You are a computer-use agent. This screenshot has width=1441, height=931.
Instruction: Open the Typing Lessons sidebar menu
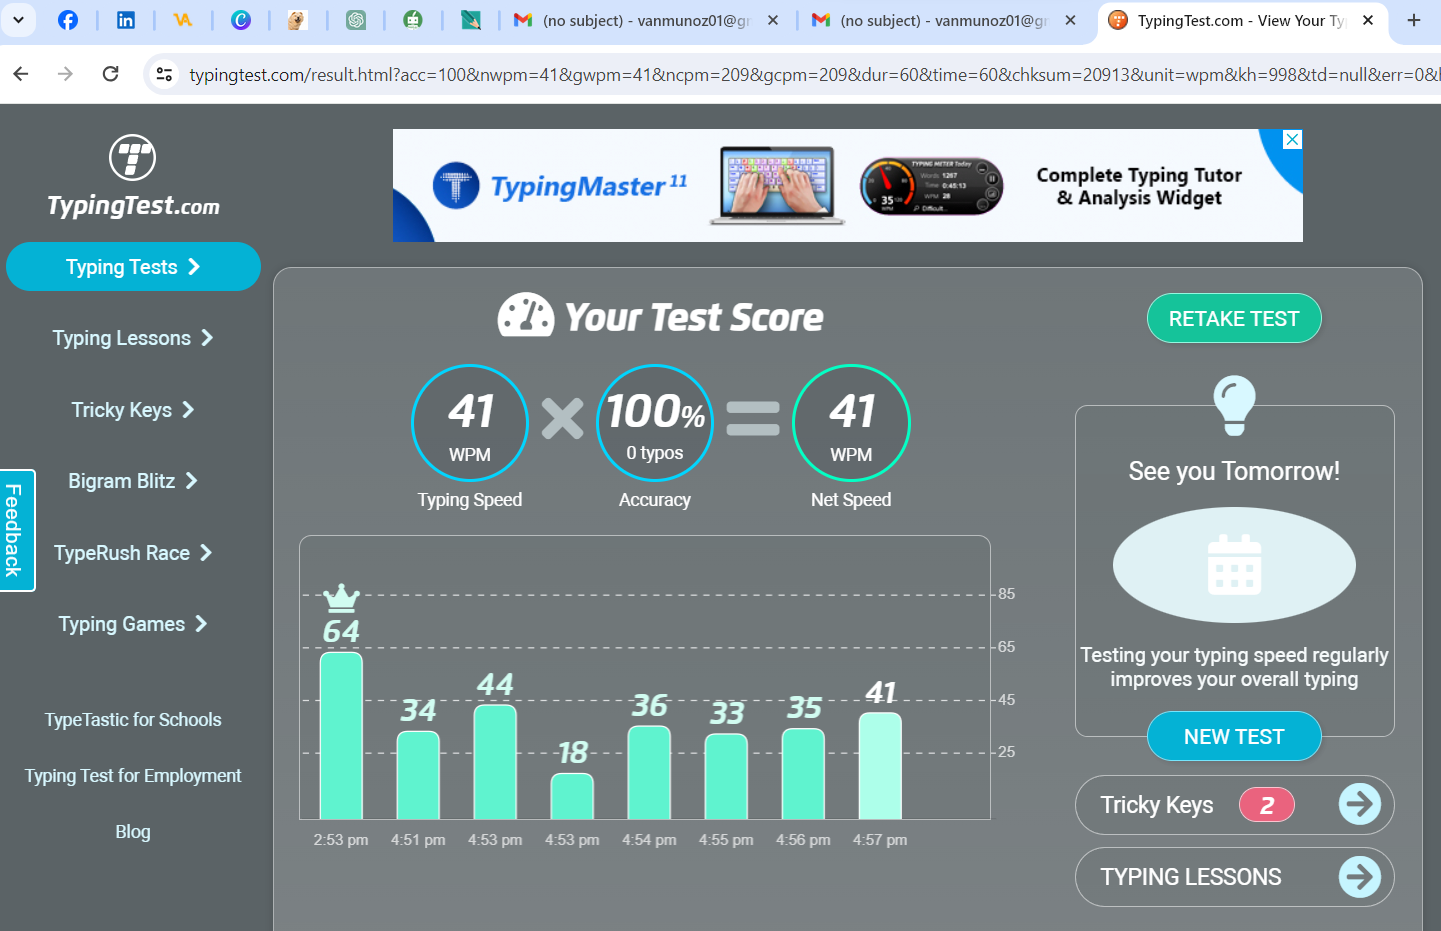pyautogui.click(x=133, y=338)
